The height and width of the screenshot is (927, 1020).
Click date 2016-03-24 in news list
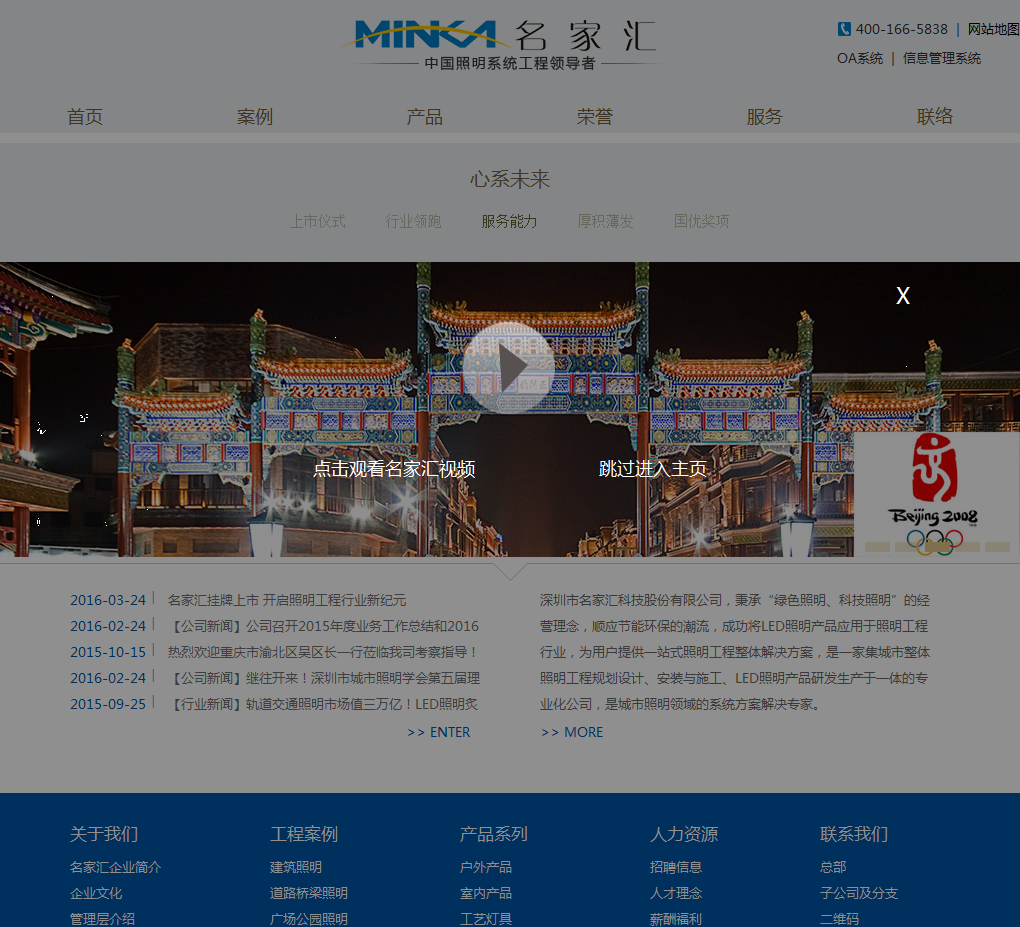tap(108, 600)
